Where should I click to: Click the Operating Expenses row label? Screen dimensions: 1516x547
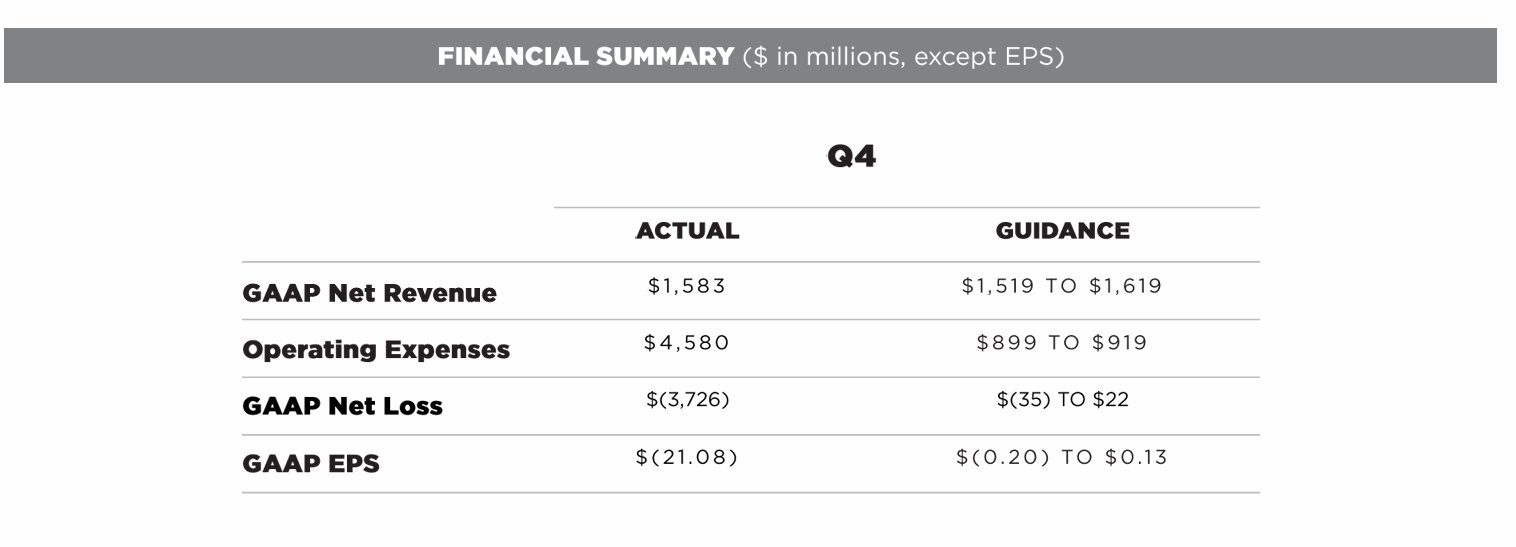point(376,350)
